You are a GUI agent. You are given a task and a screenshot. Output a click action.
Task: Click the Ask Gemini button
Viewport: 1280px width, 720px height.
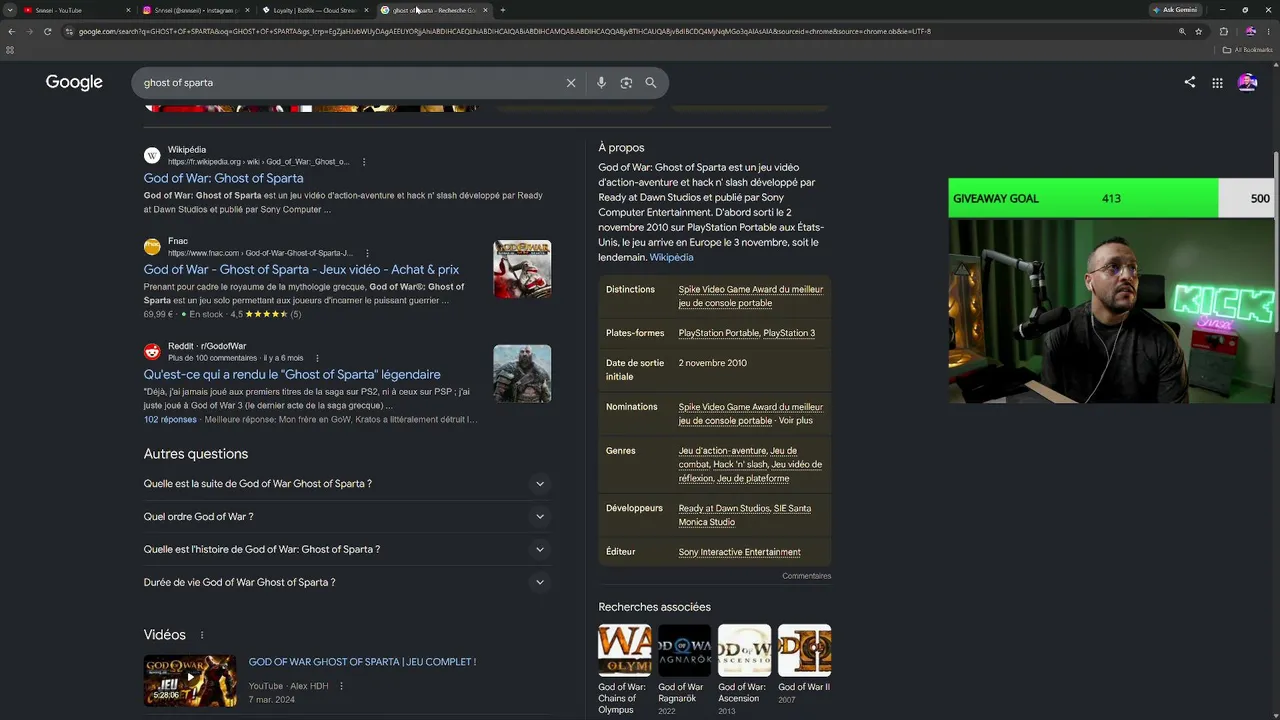[1175, 10]
